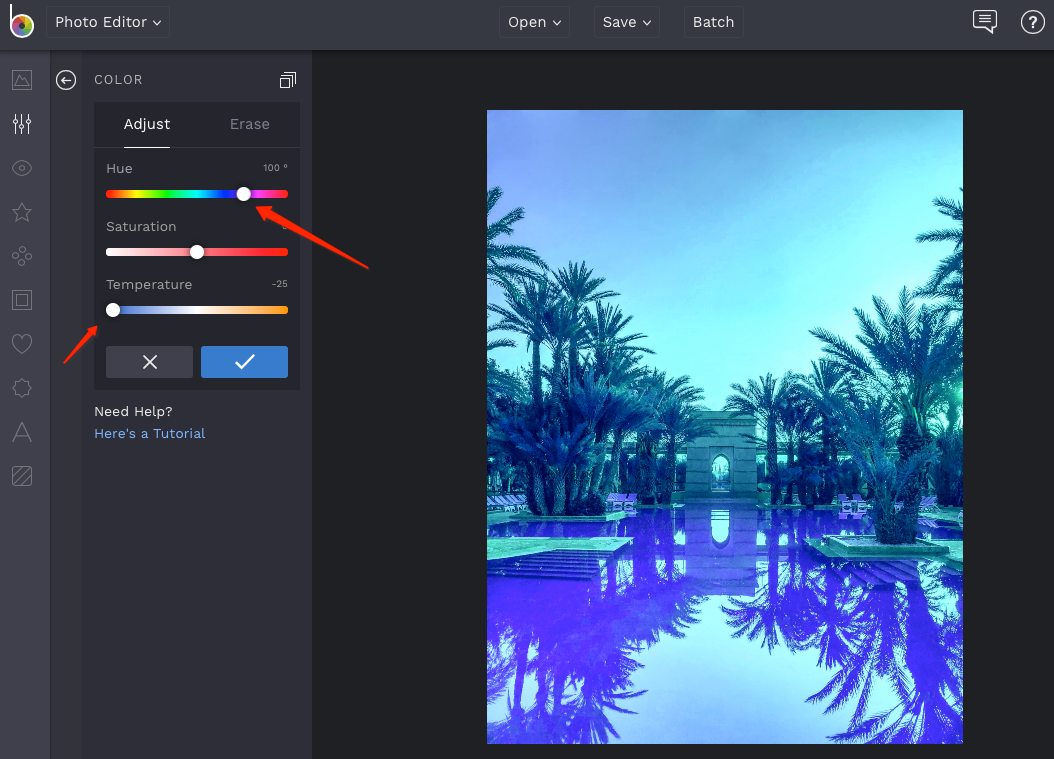Open the Photo Editor switcher dropdown
Image resolution: width=1054 pixels, height=759 pixels.
pos(107,21)
